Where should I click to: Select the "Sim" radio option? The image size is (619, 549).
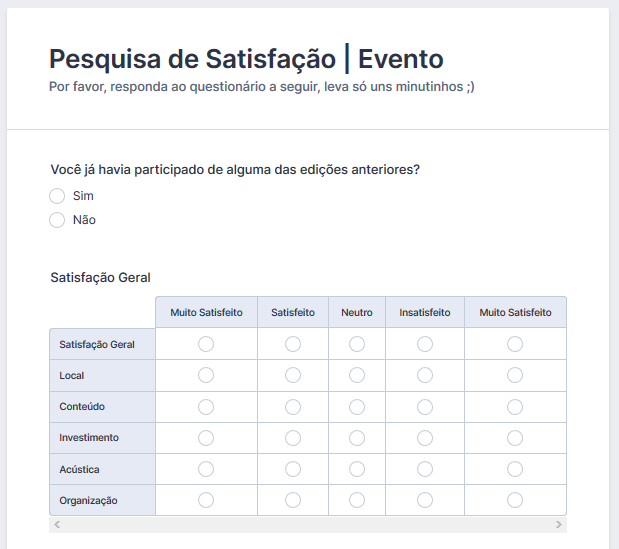(57, 196)
